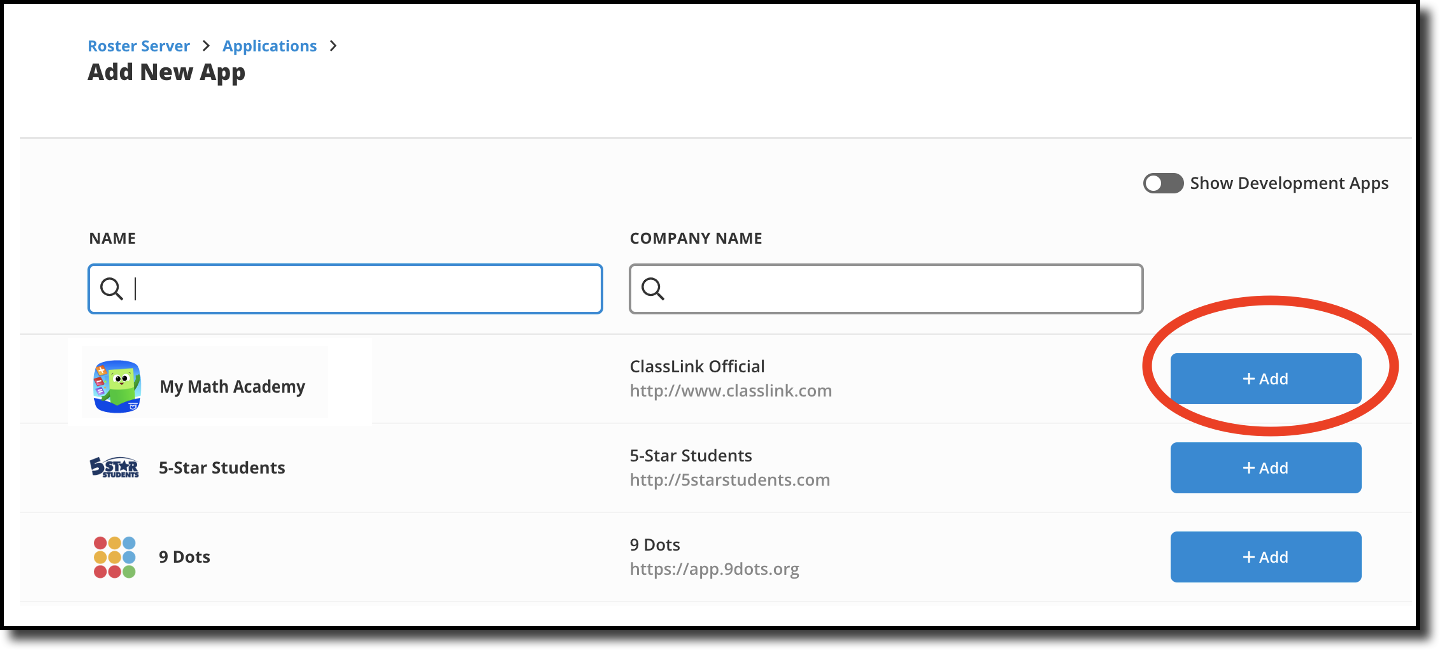Click the chevron after Applications breadcrumb
The height and width of the screenshot is (650, 1440).
click(x=333, y=46)
